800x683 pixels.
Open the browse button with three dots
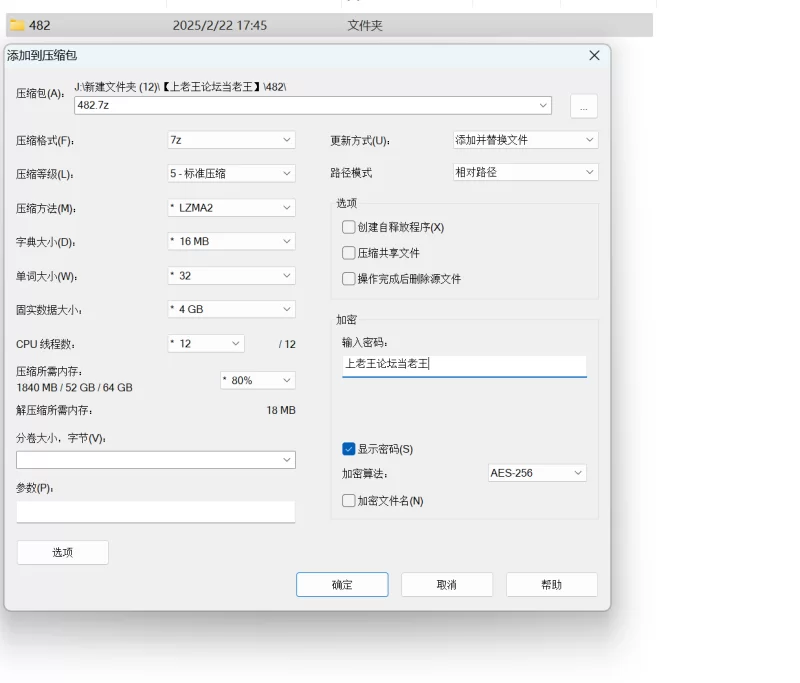584,106
